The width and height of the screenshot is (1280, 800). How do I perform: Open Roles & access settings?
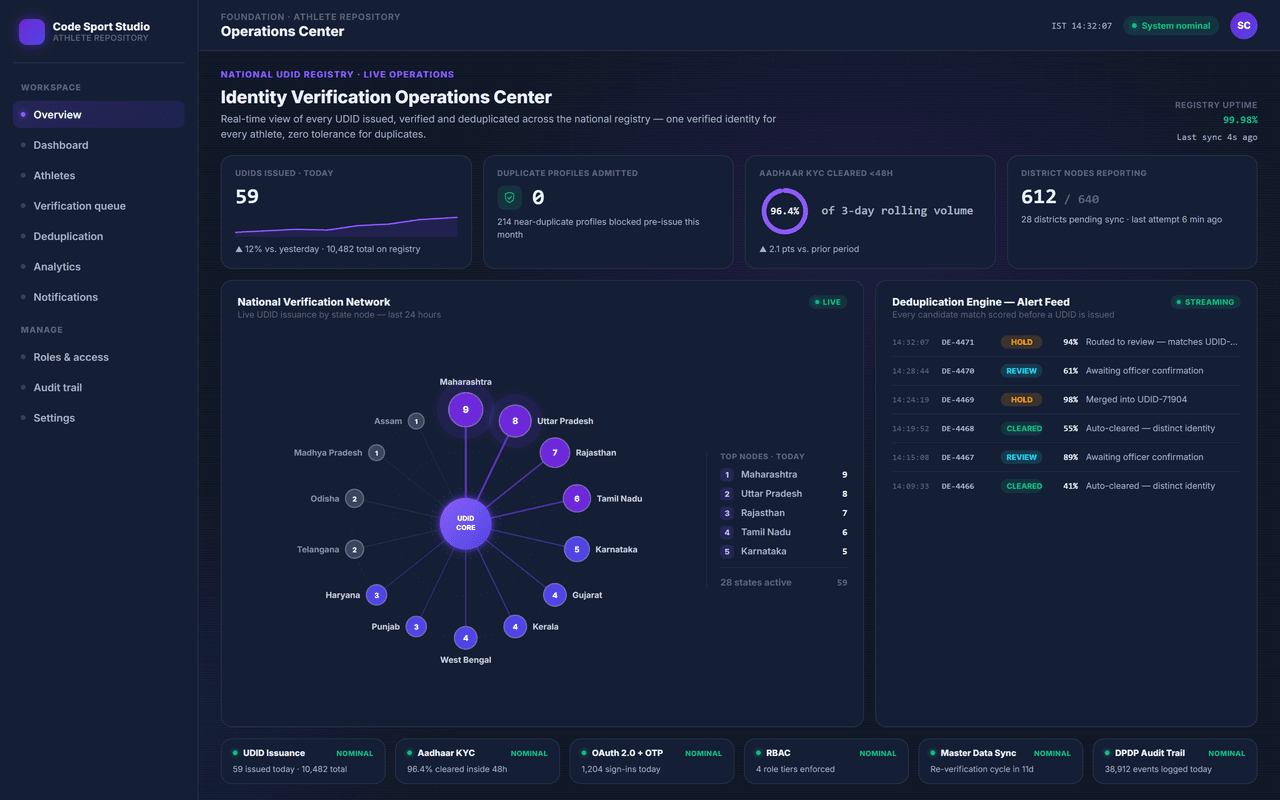point(99,357)
